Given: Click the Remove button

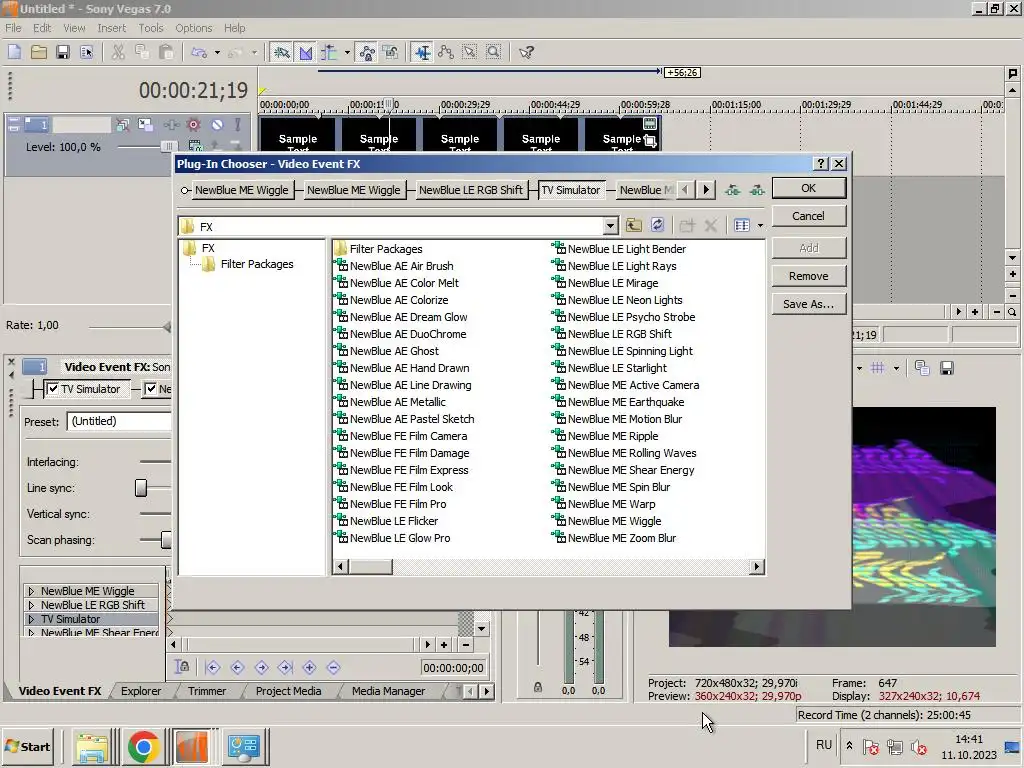Looking at the screenshot, I should (808, 276).
